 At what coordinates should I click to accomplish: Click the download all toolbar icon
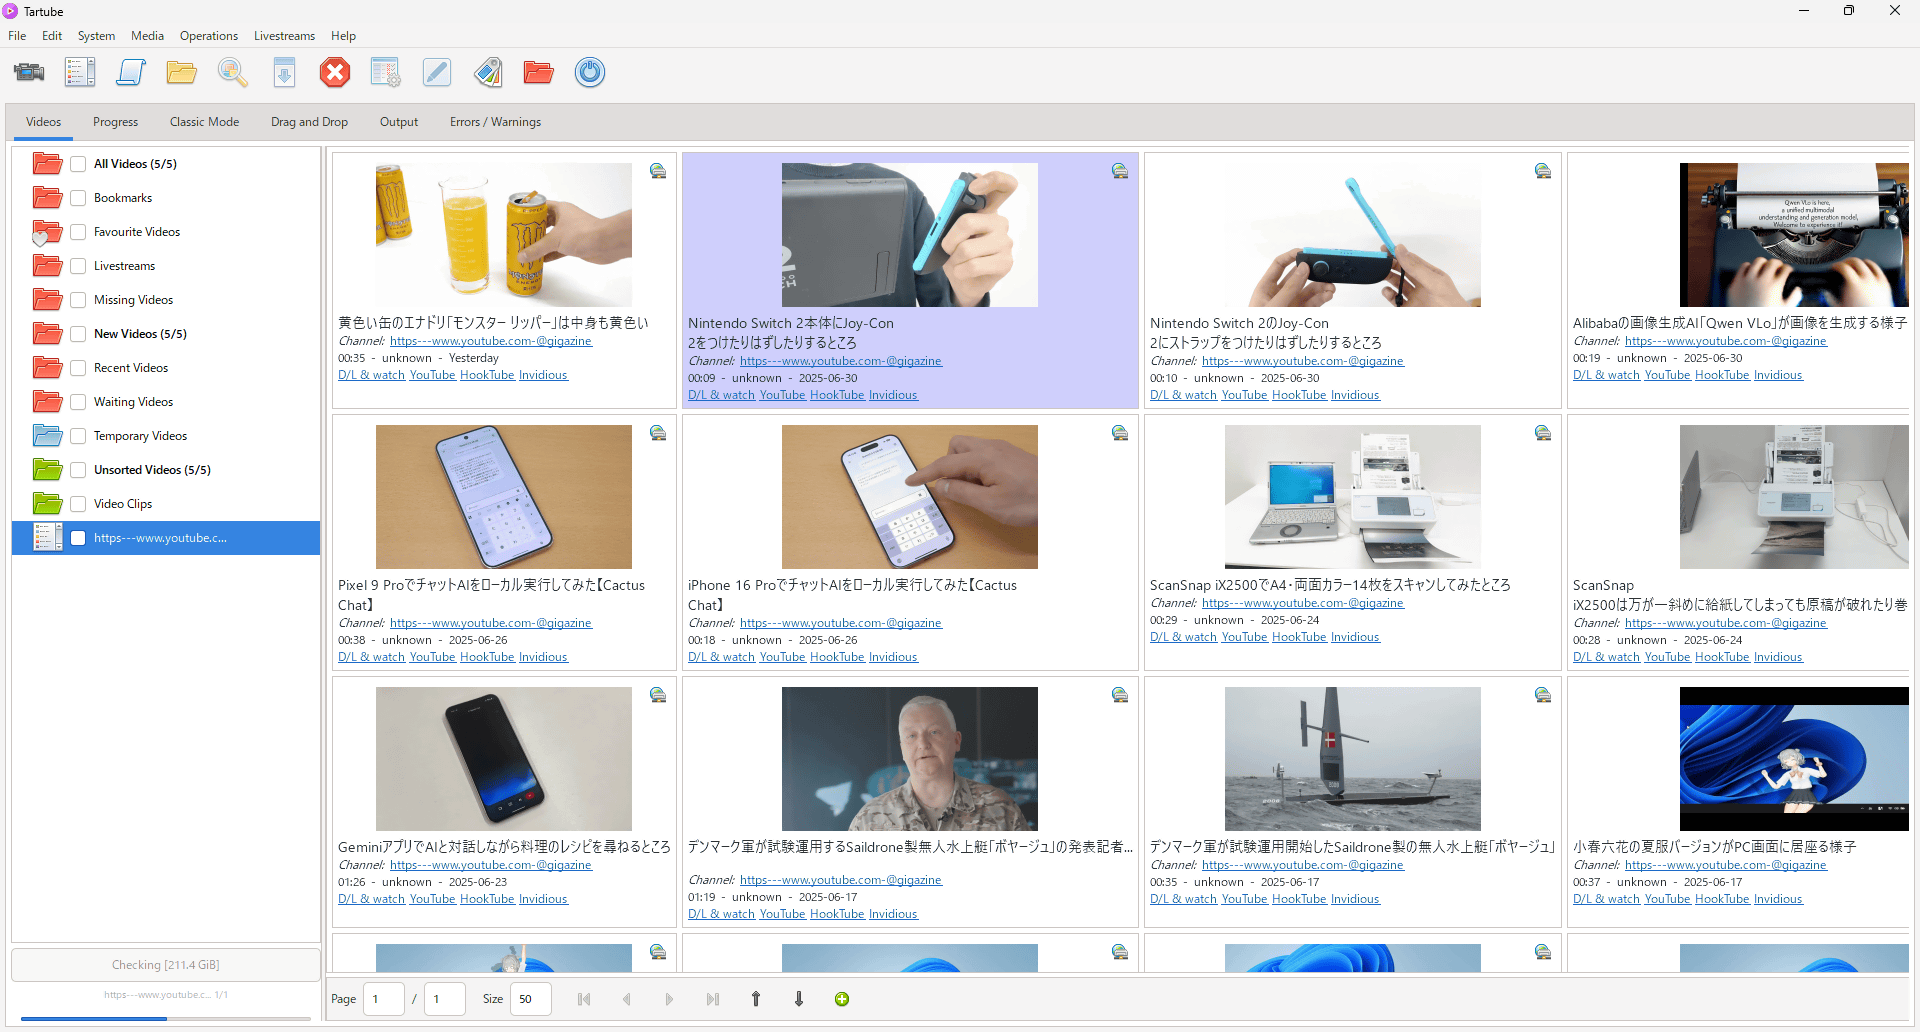point(284,72)
